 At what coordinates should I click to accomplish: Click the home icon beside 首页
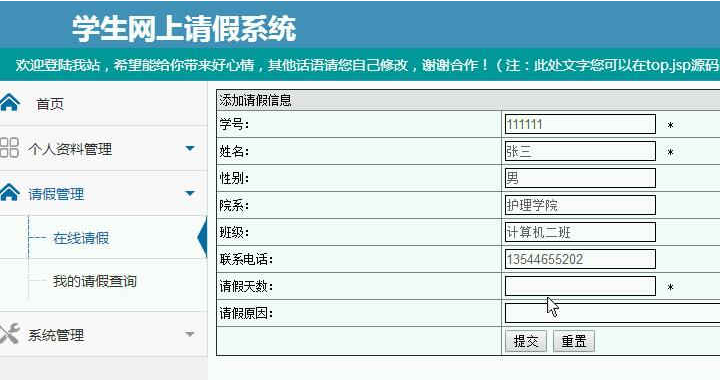click(x=9, y=103)
